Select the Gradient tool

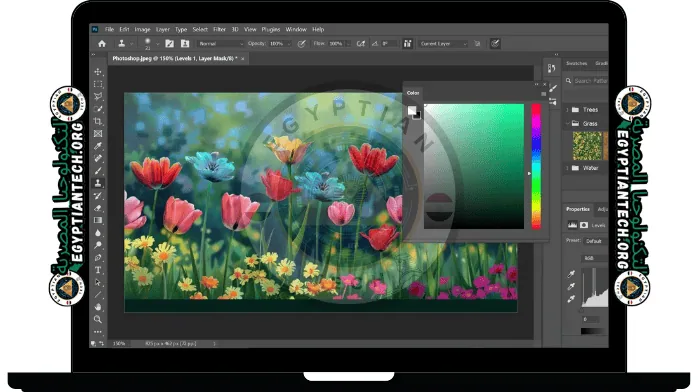[98, 220]
